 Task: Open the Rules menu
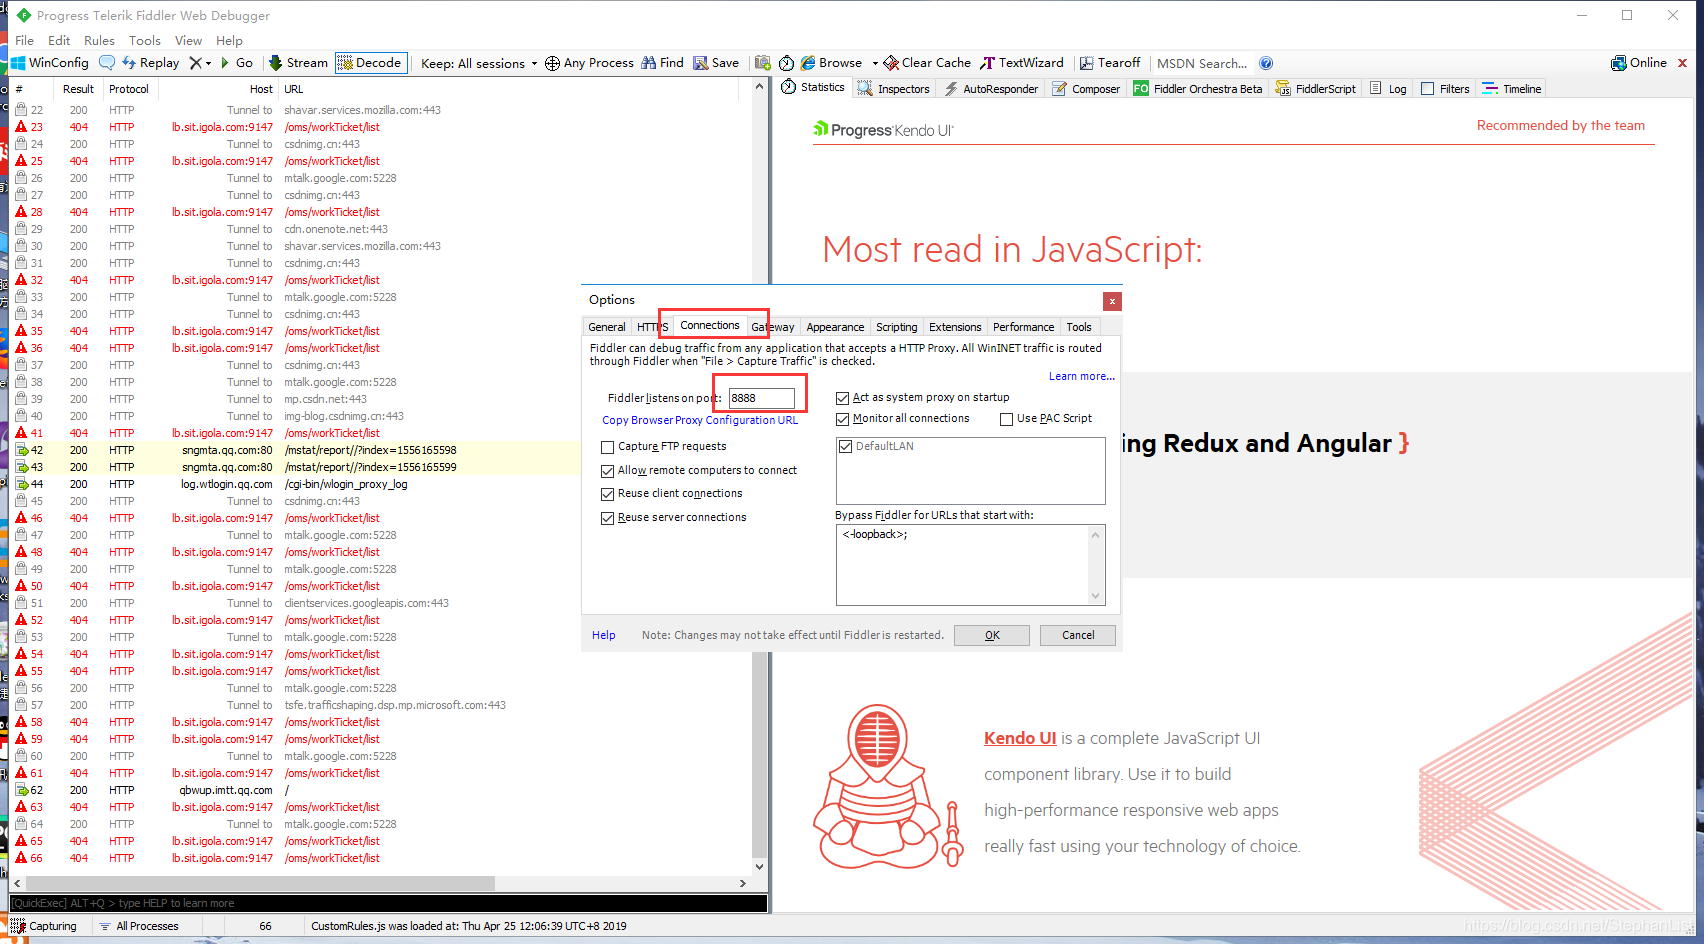[99, 40]
